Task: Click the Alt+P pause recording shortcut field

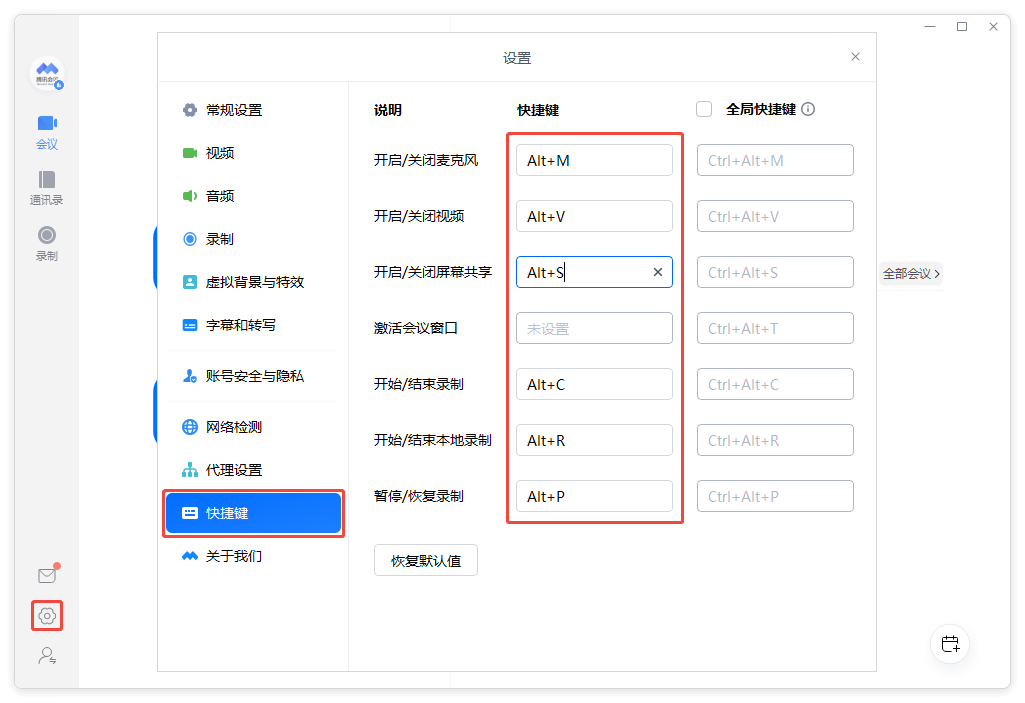Action: coord(594,496)
